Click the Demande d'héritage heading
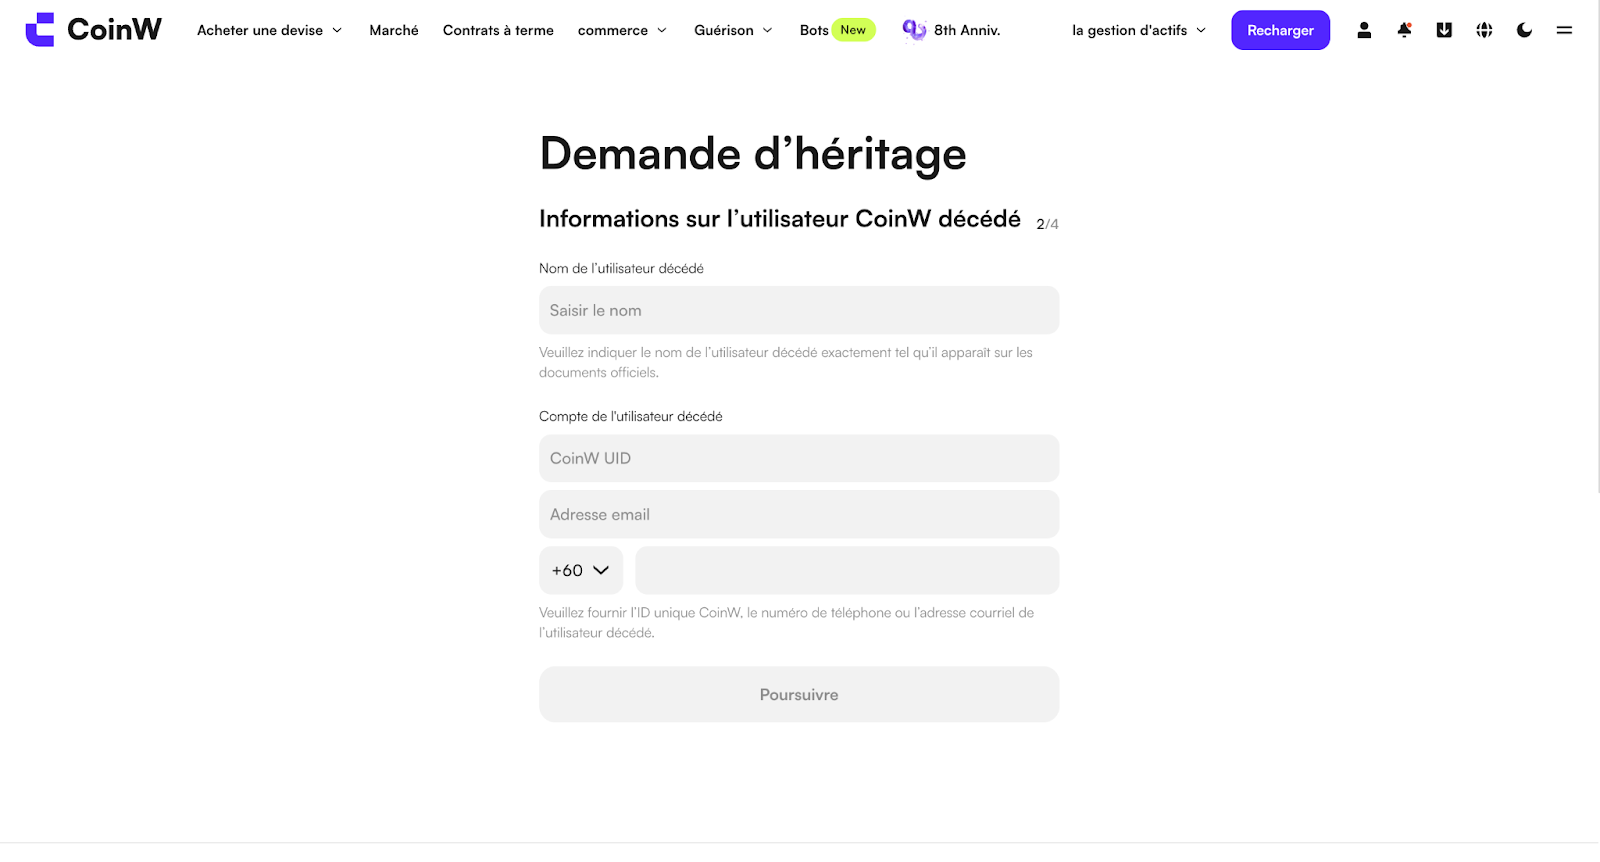The image size is (1600, 862). coord(753,154)
